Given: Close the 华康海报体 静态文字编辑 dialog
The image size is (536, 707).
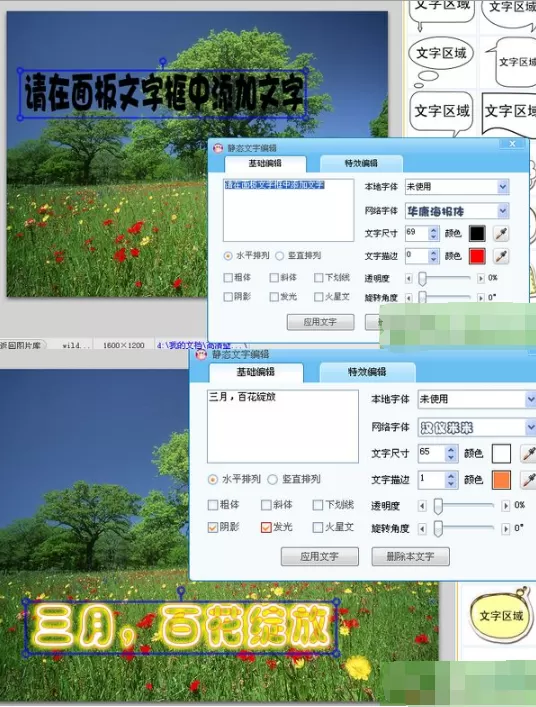Looking at the screenshot, I should (x=513, y=143).
